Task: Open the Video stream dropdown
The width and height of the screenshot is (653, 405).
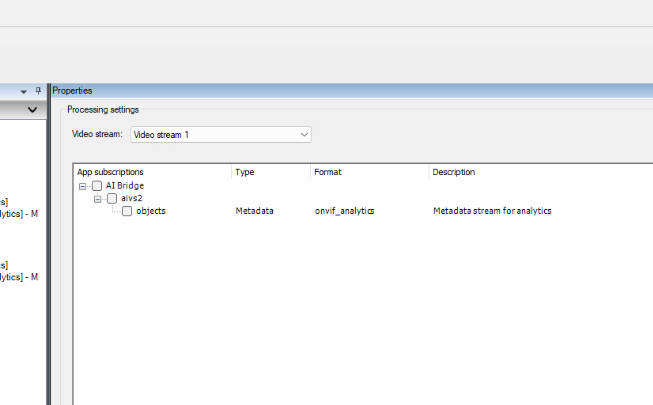Action: point(304,134)
